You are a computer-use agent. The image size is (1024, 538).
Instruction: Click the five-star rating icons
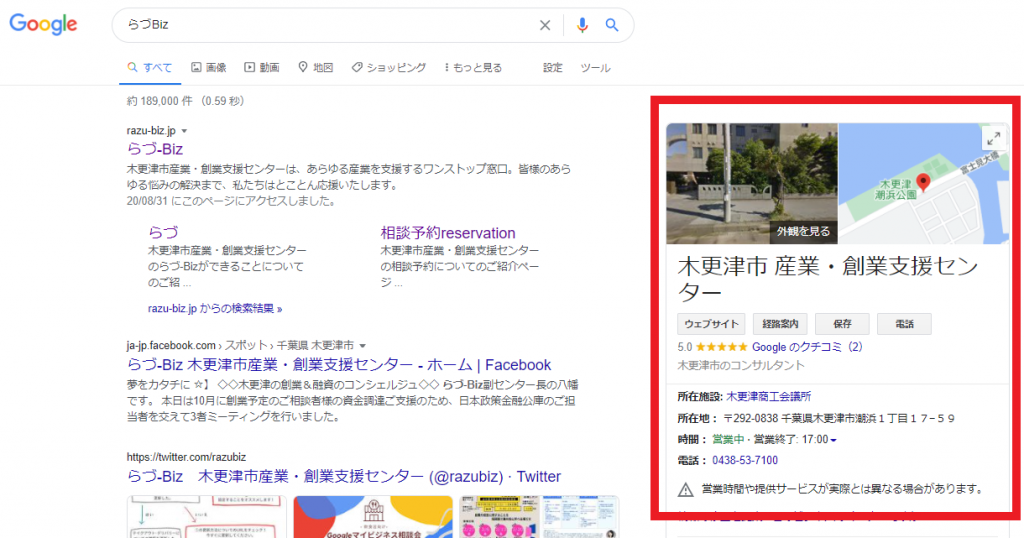tap(722, 347)
